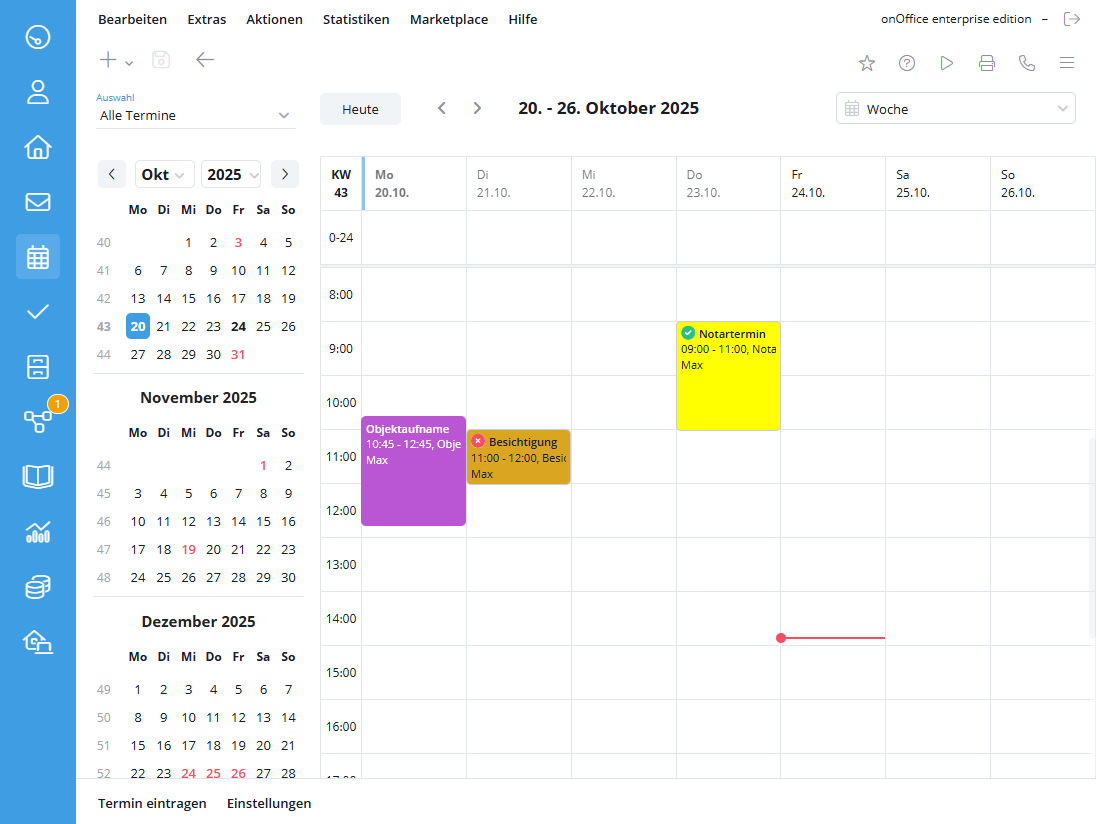Screen dimensions: 1096x824
Task: Click the Favorites star icon
Action: click(x=867, y=63)
